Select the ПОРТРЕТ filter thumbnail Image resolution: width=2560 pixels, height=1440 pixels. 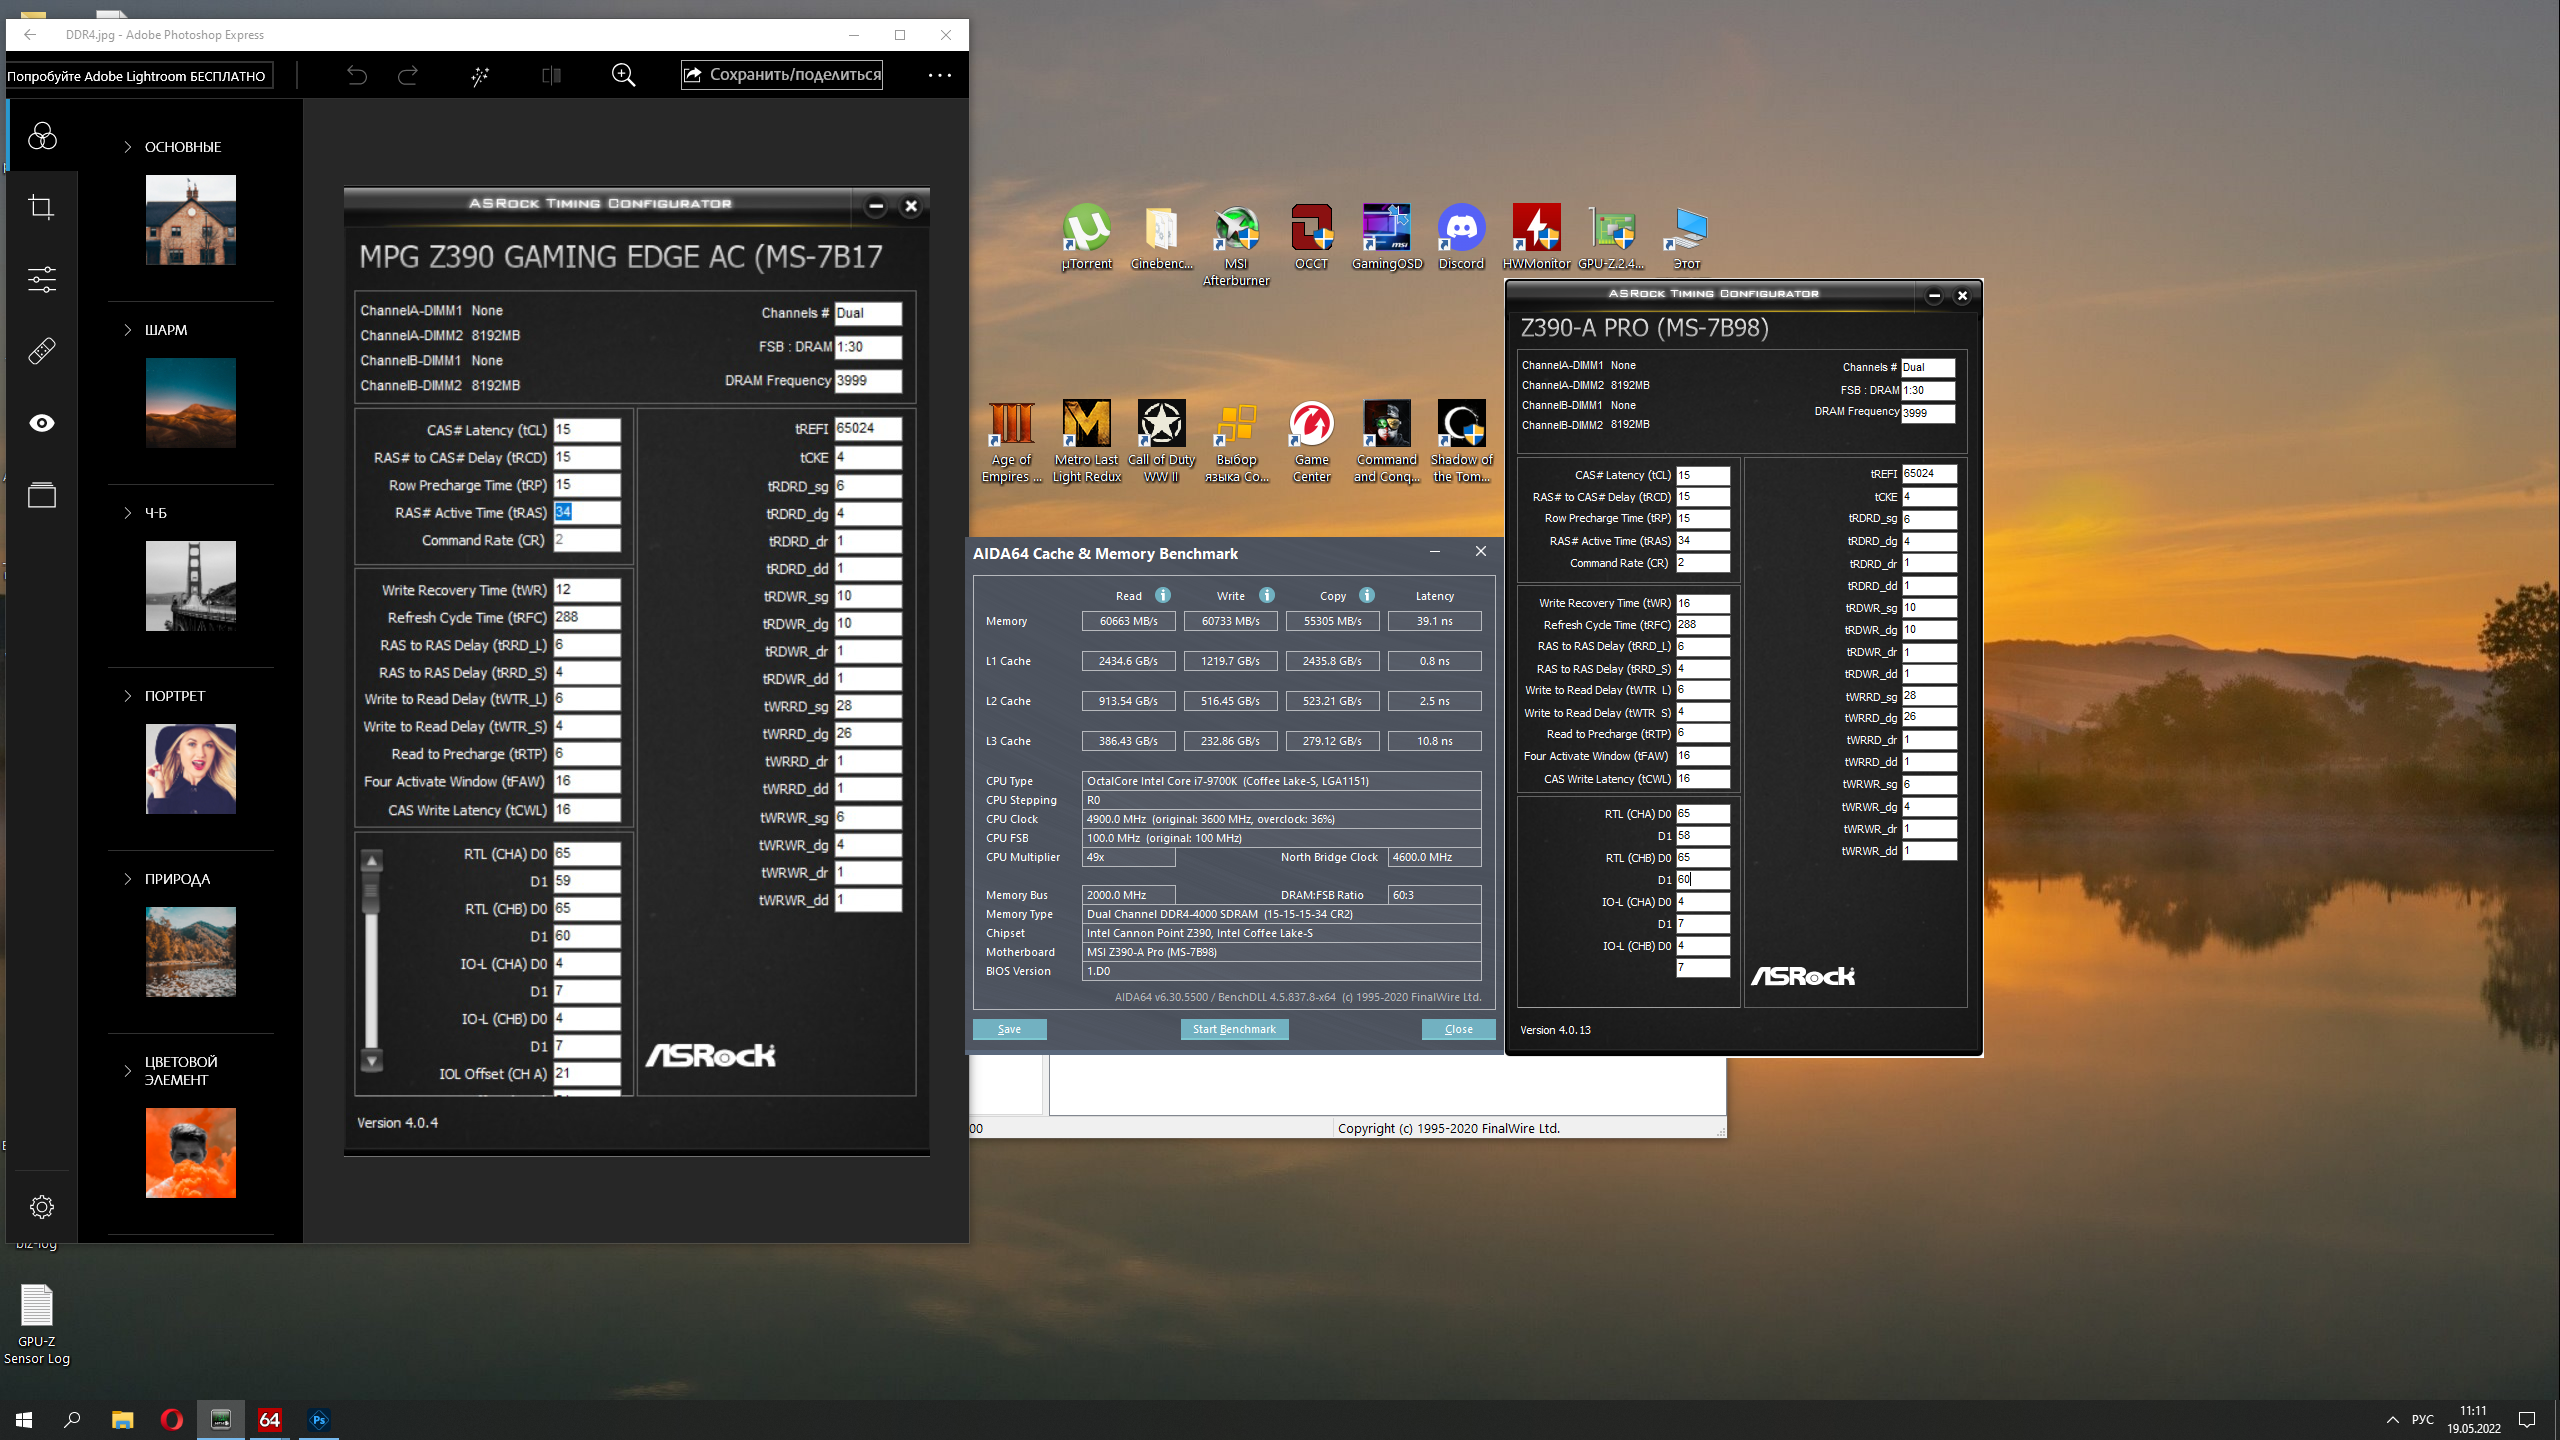(190, 769)
